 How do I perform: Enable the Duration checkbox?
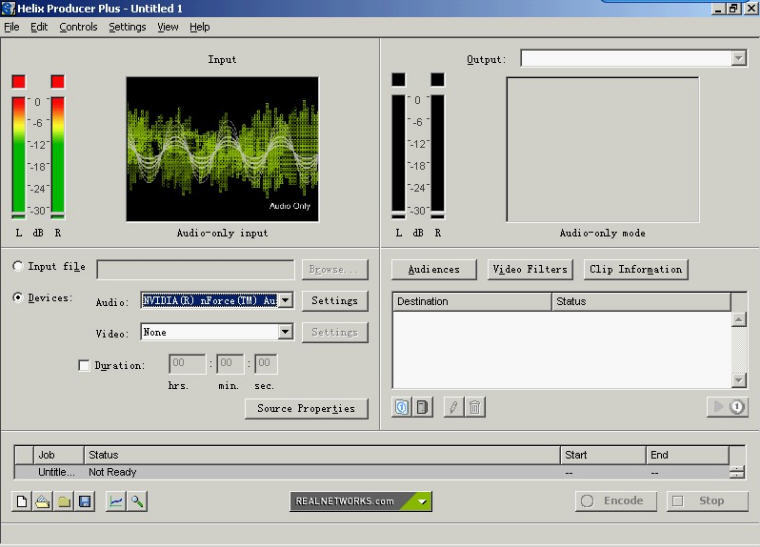click(x=84, y=365)
